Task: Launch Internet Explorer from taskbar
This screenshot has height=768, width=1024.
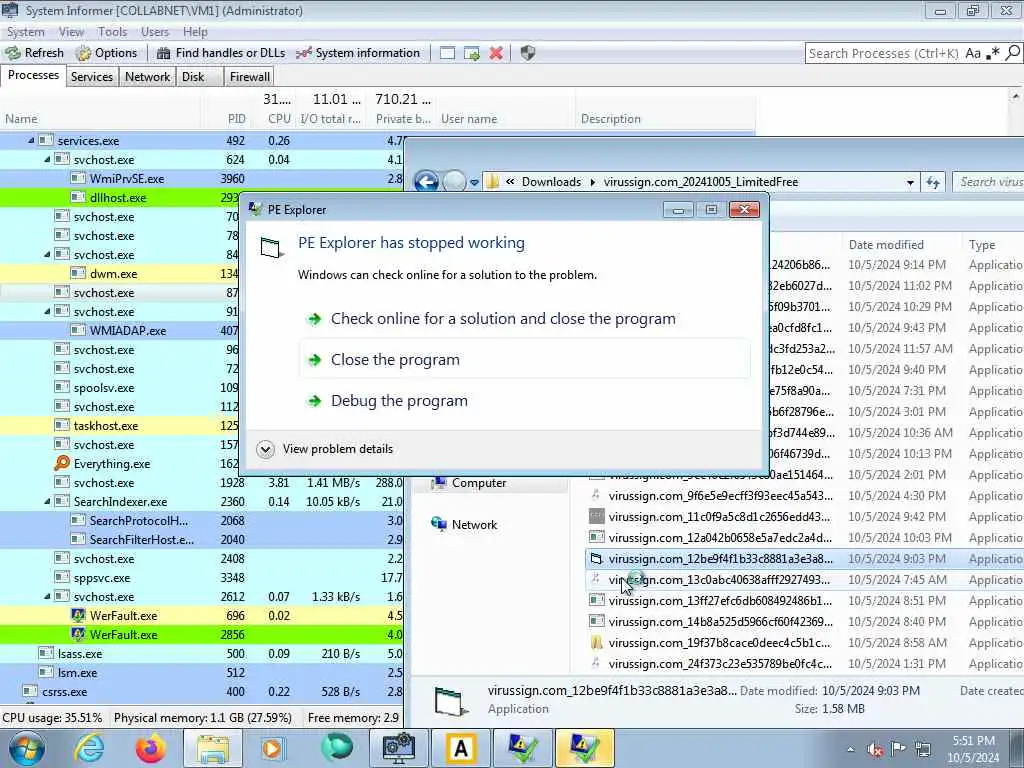Action: [89, 748]
